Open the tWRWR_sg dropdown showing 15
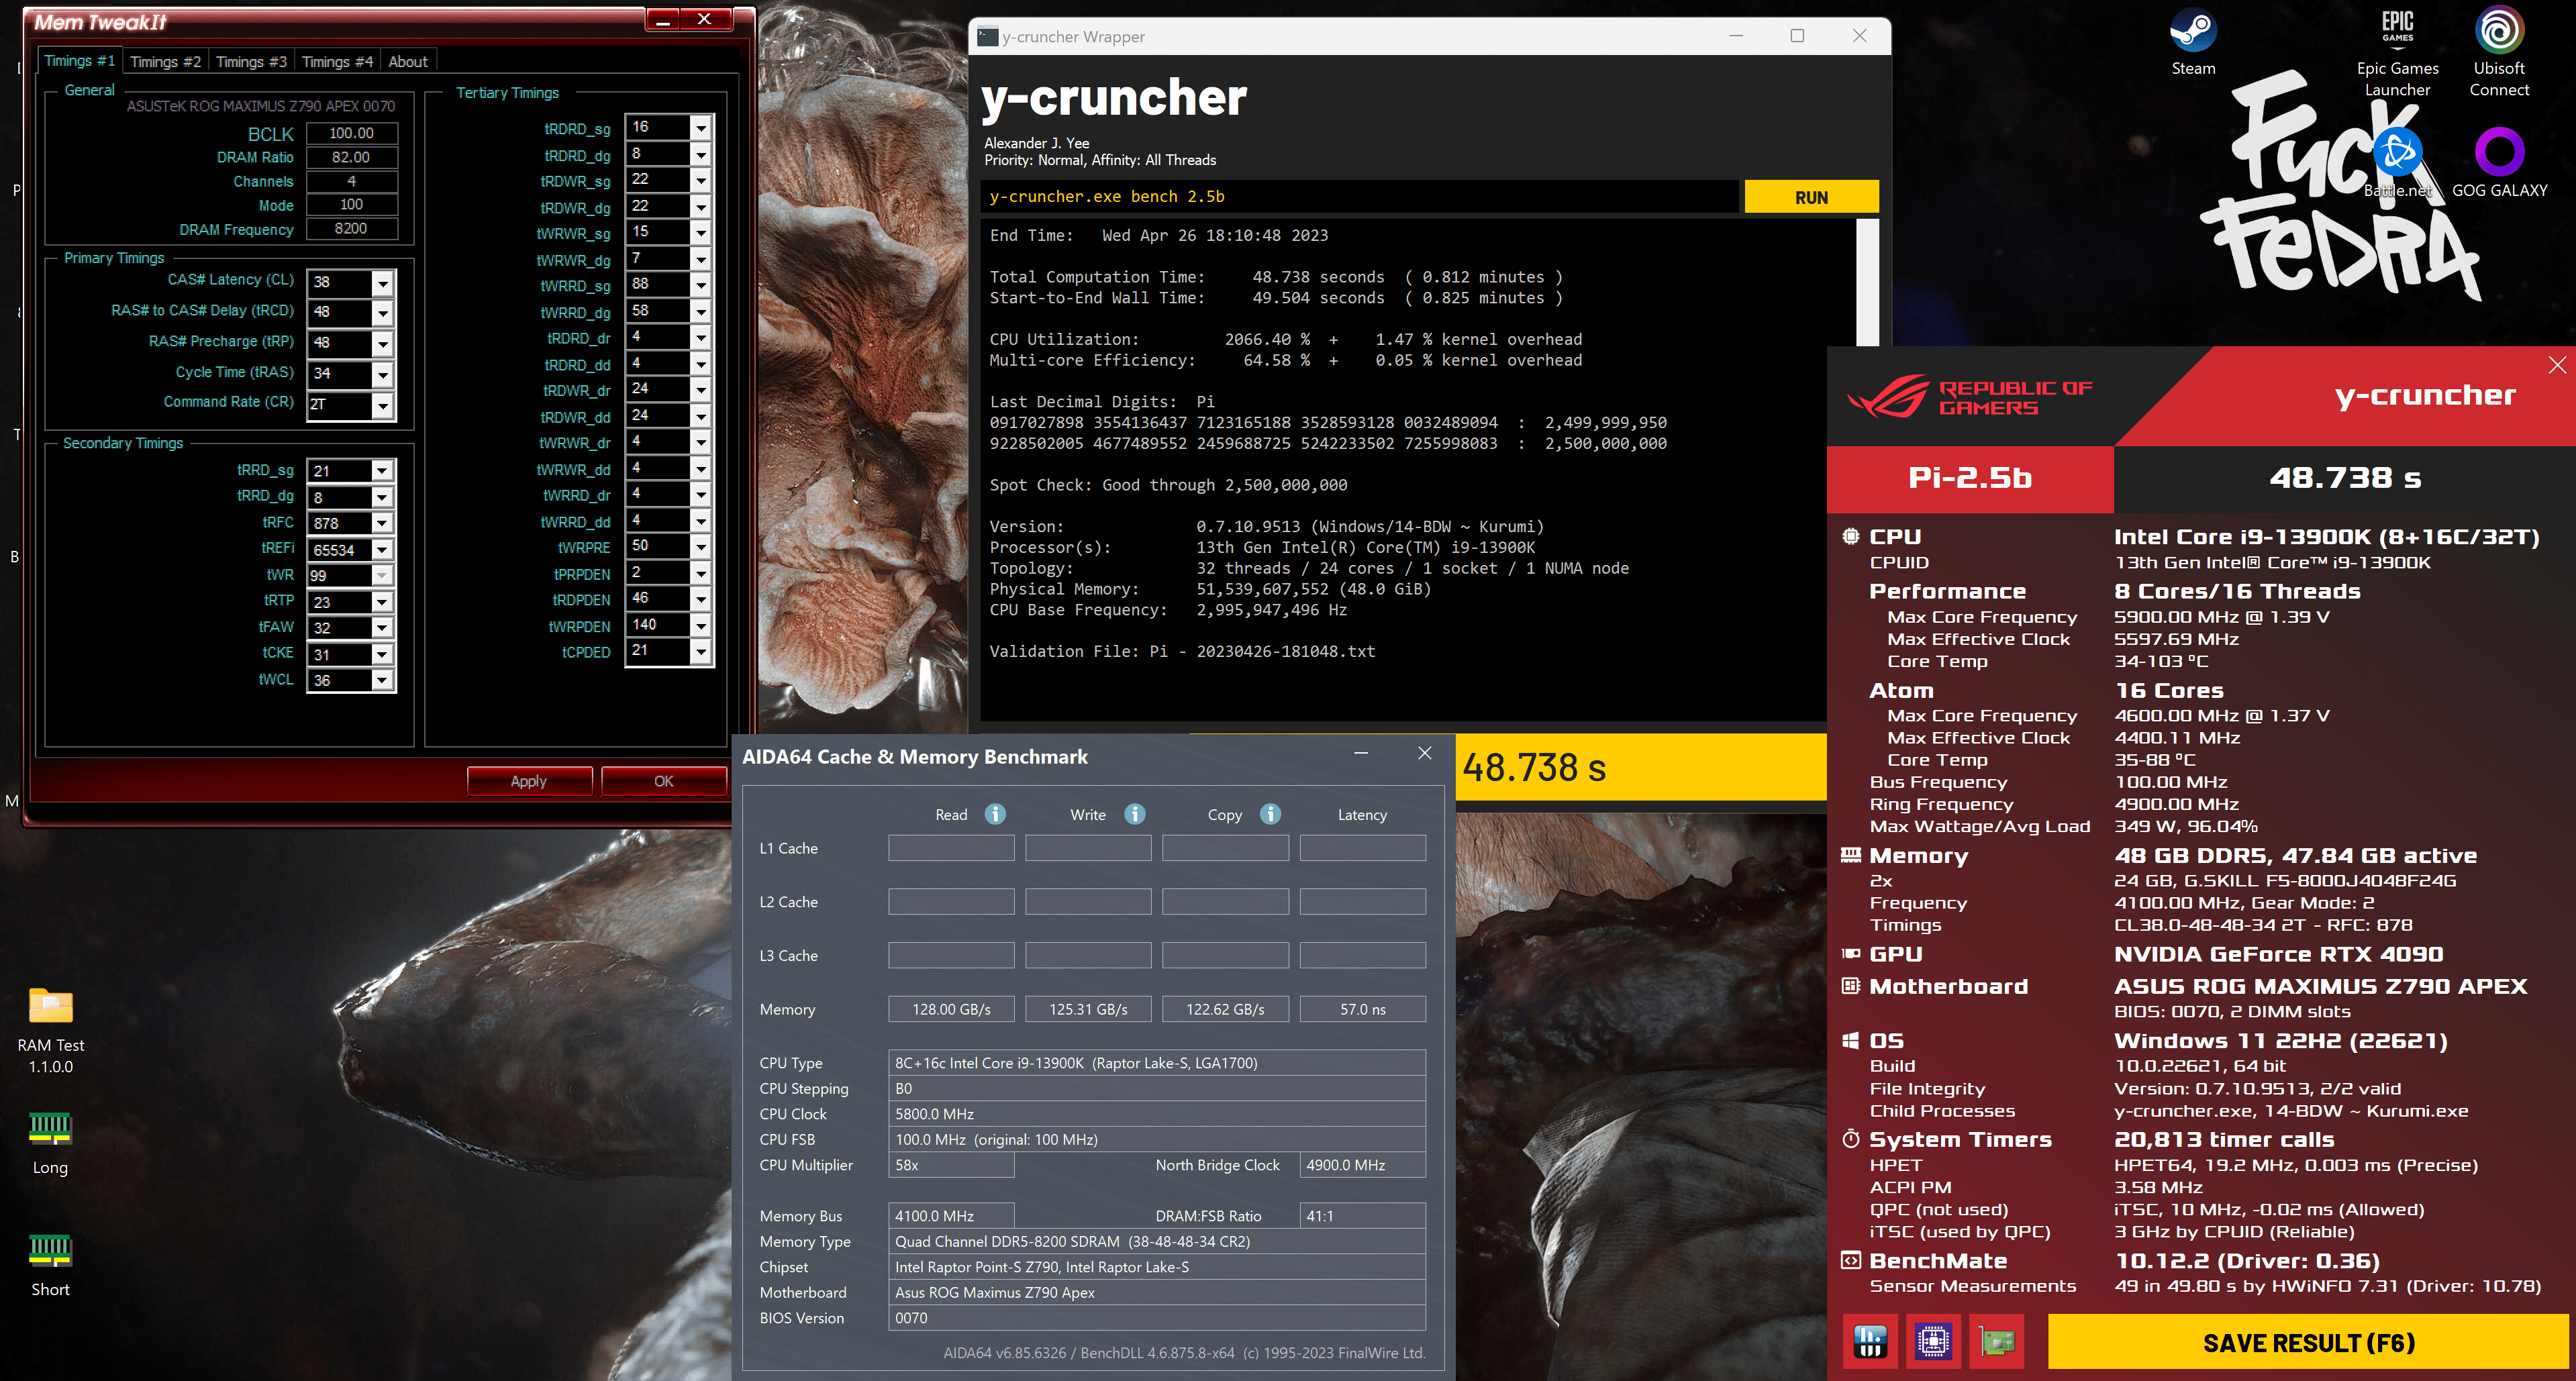The height and width of the screenshot is (1381, 2576). 701,233
